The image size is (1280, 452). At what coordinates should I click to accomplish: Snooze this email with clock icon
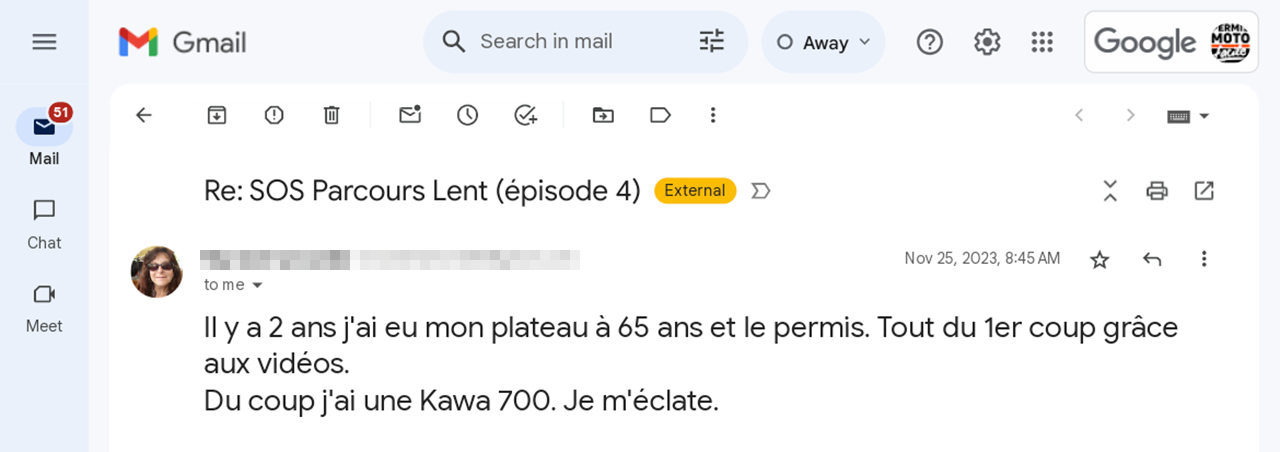467,115
